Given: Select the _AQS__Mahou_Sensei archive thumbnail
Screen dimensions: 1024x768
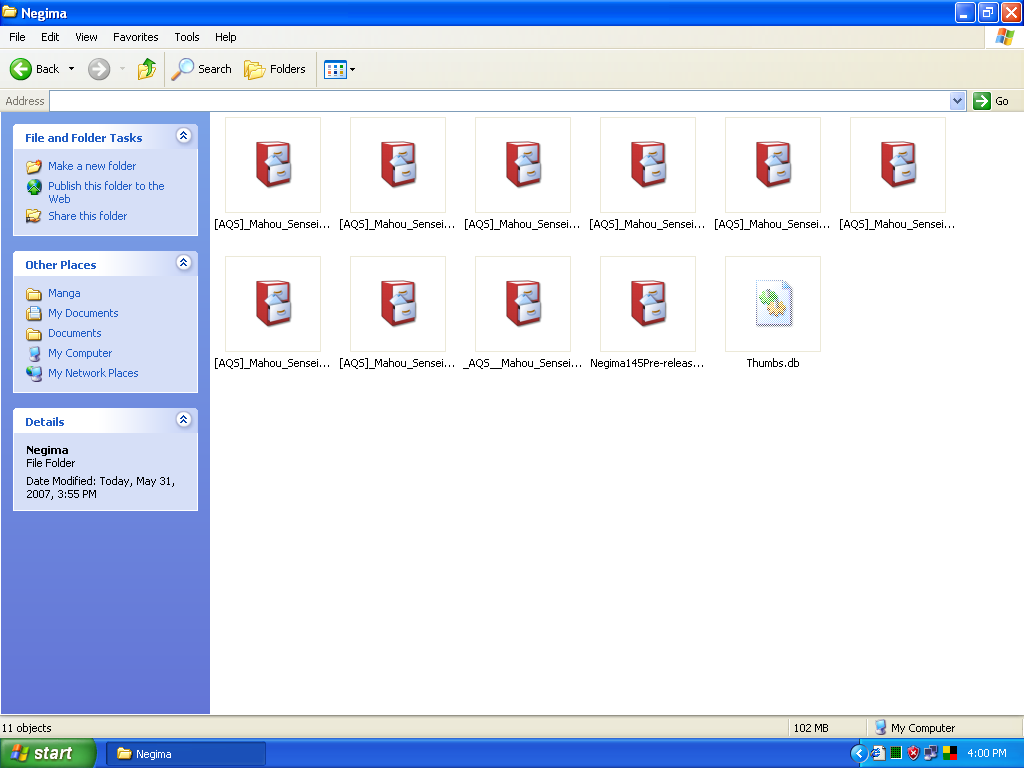Looking at the screenshot, I should 522,304.
